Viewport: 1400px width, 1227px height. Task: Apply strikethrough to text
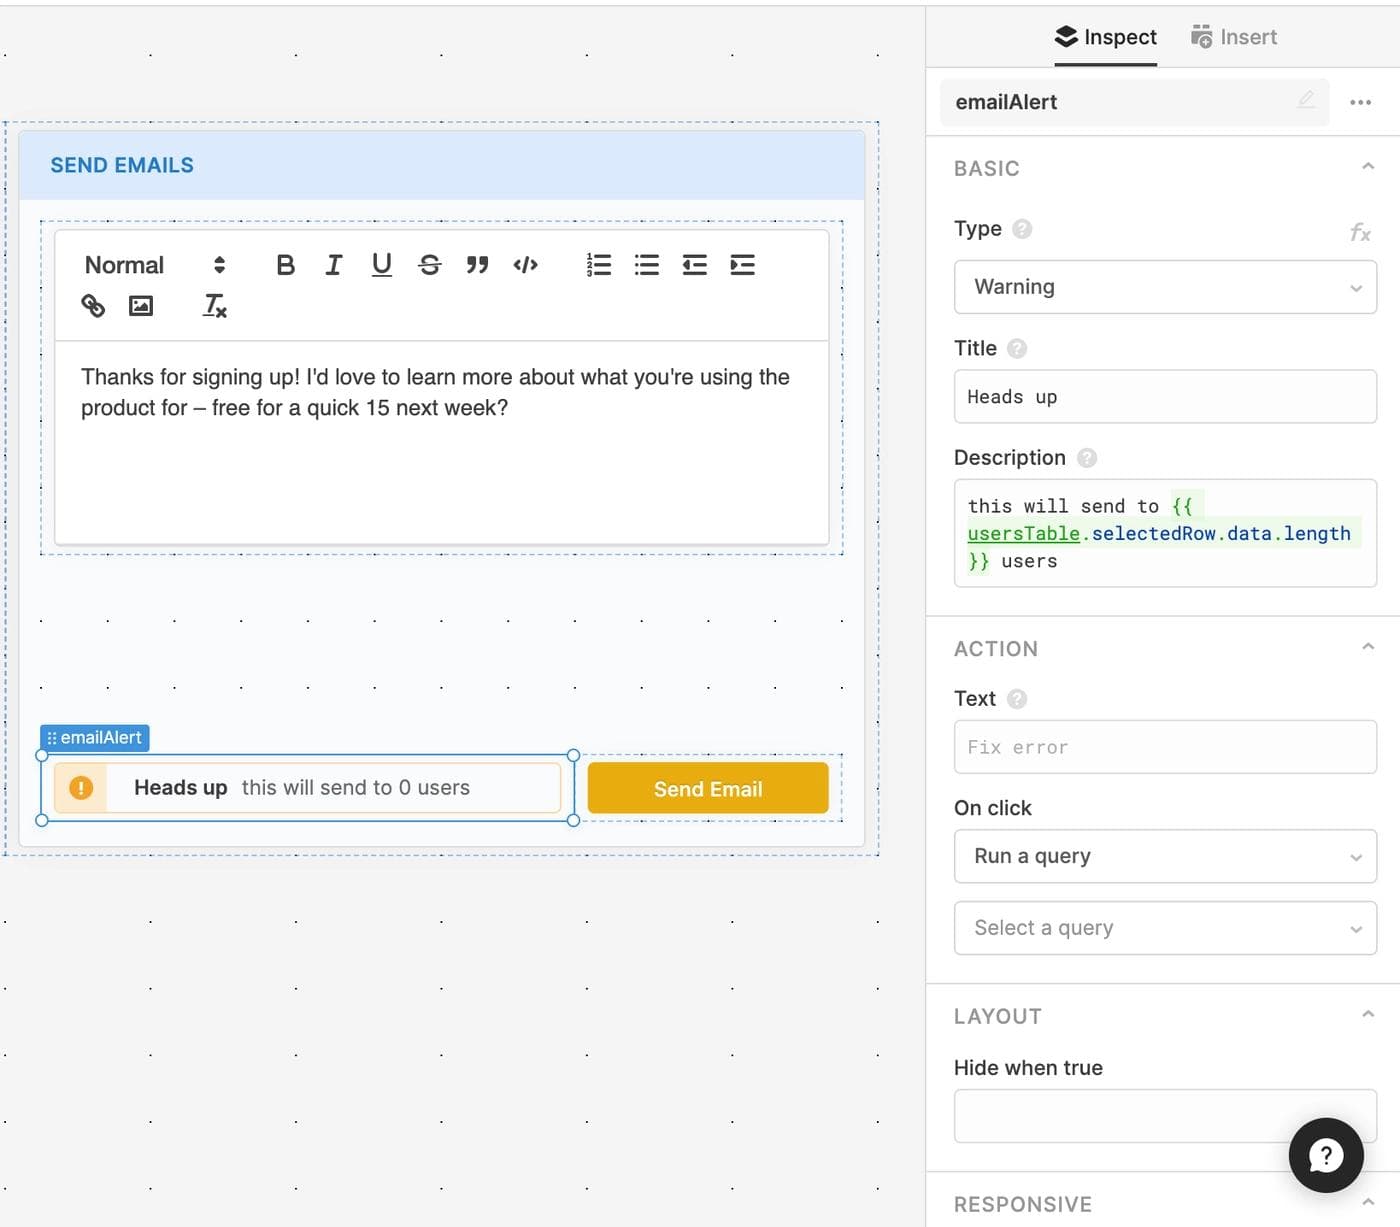click(x=429, y=265)
